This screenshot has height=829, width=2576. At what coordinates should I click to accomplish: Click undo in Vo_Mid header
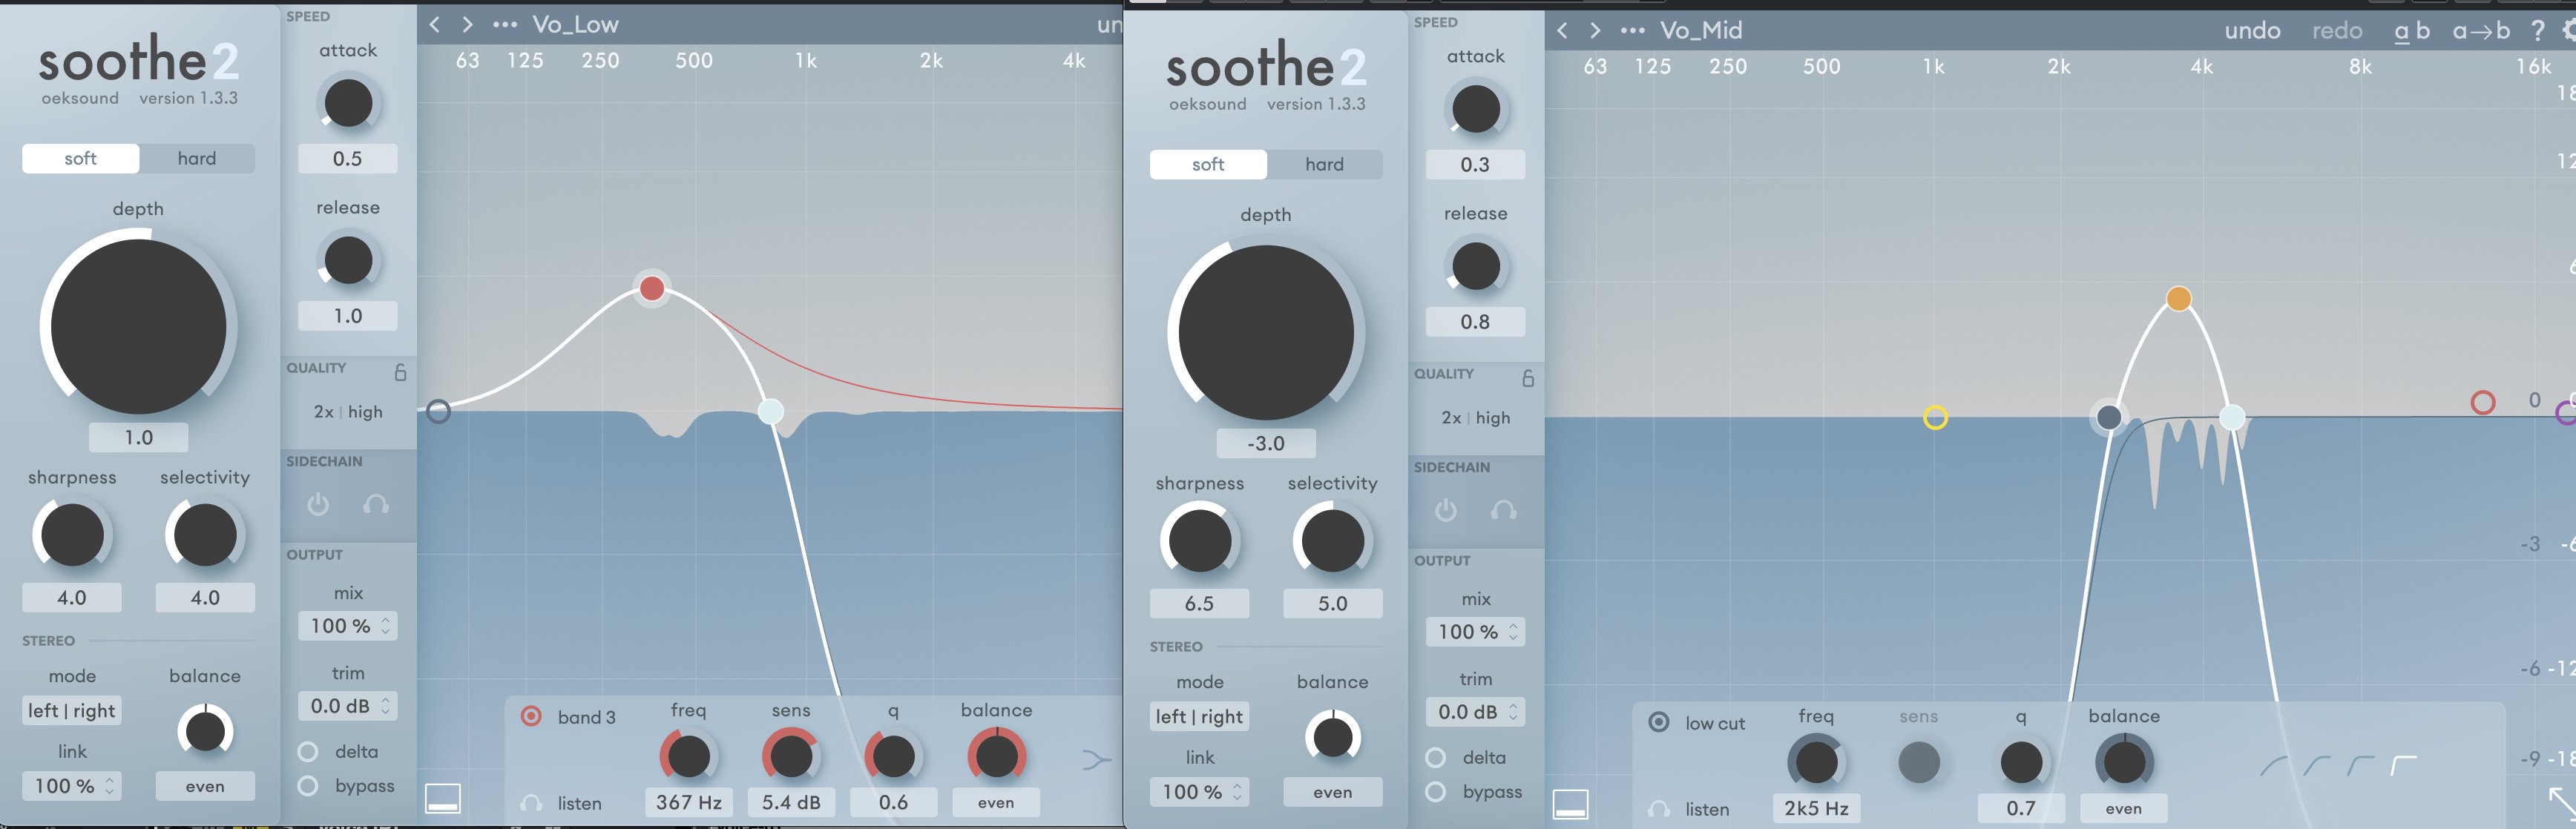click(2252, 31)
